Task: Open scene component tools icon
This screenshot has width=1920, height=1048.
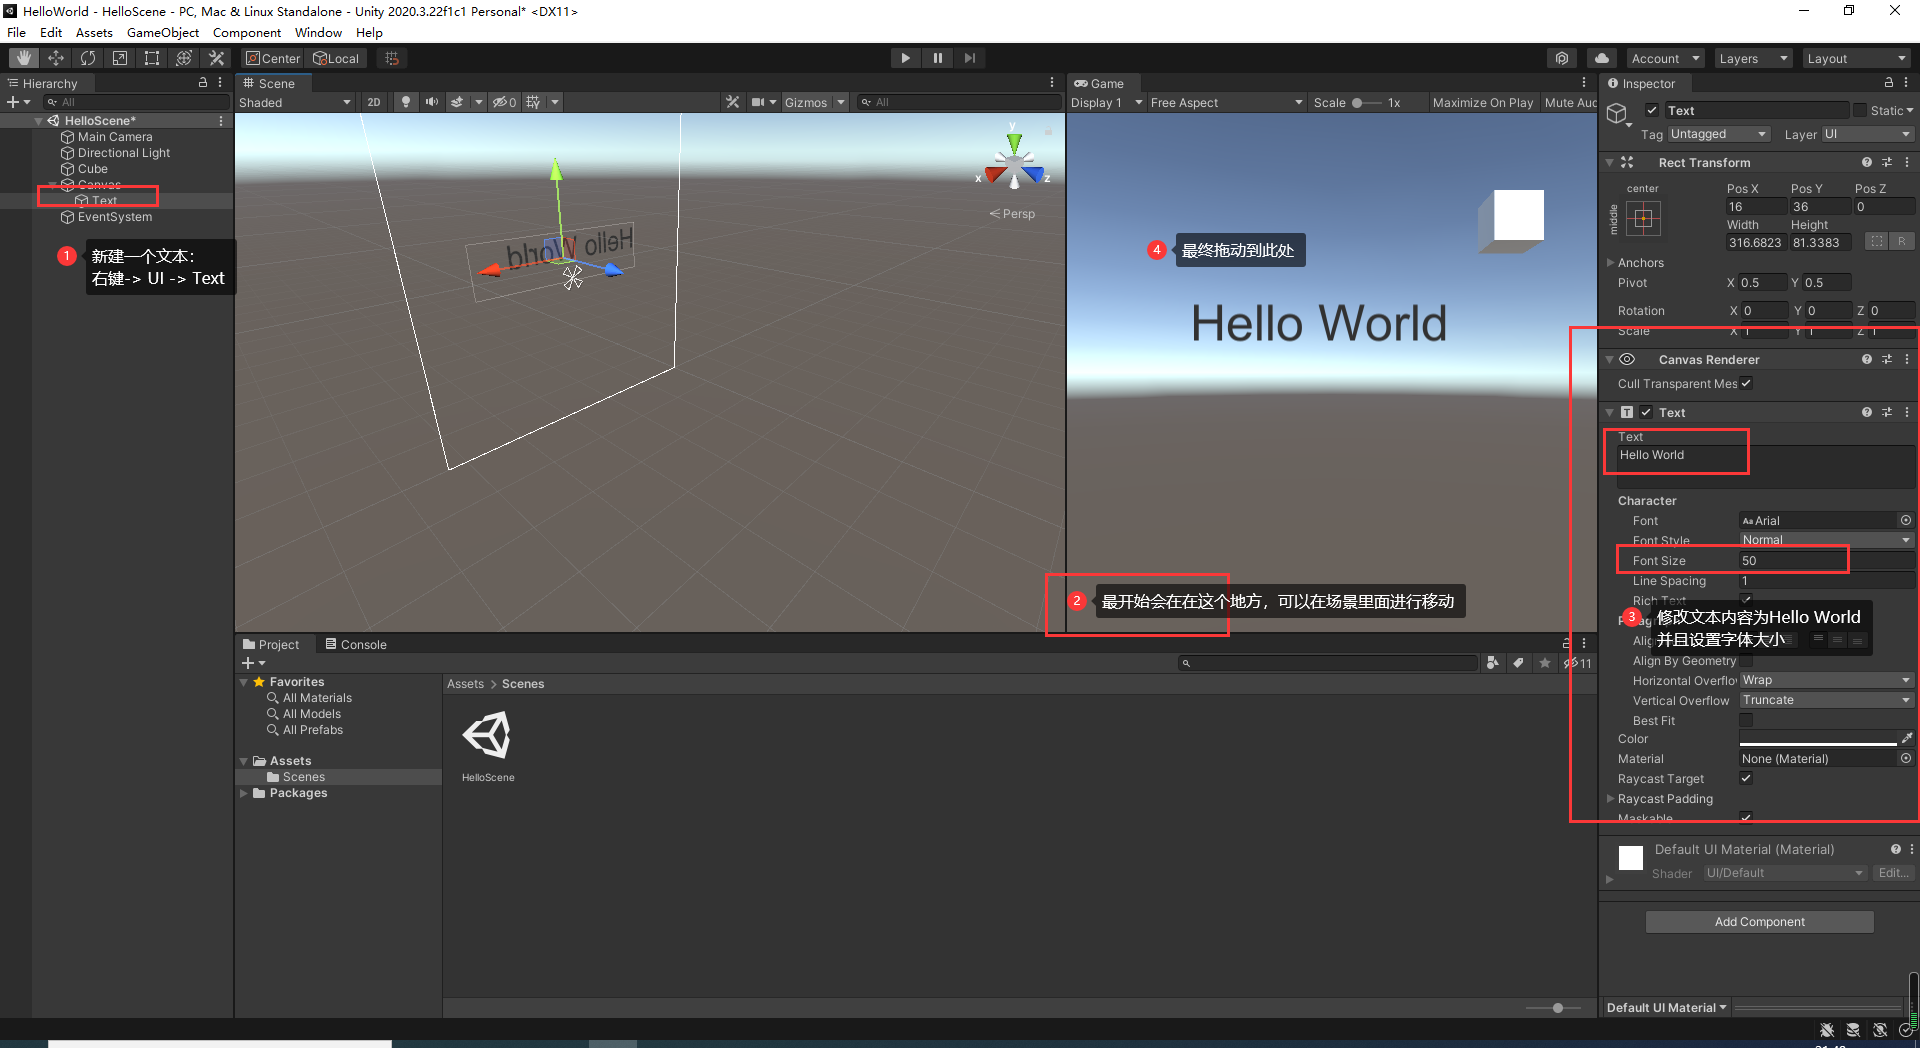Action: click(x=733, y=102)
